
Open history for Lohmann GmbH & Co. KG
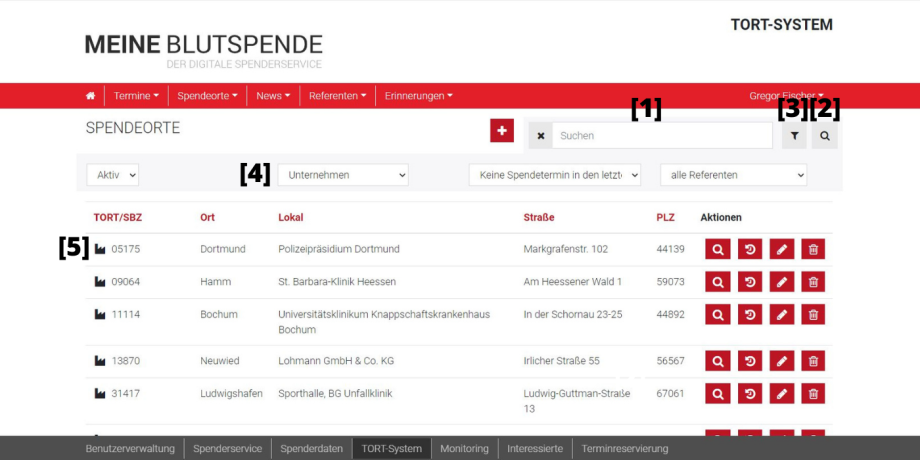pyautogui.click(x=750, y=361)
